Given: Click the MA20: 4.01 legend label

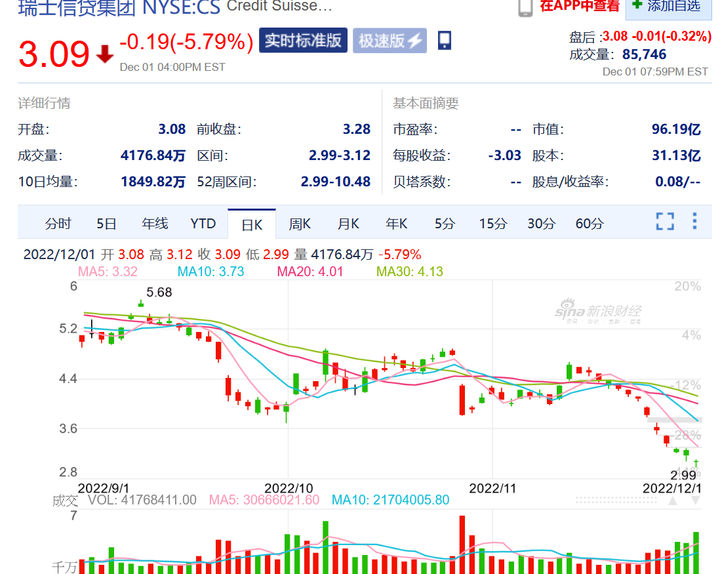Looking at the screenshot, I should click(310, 271).
